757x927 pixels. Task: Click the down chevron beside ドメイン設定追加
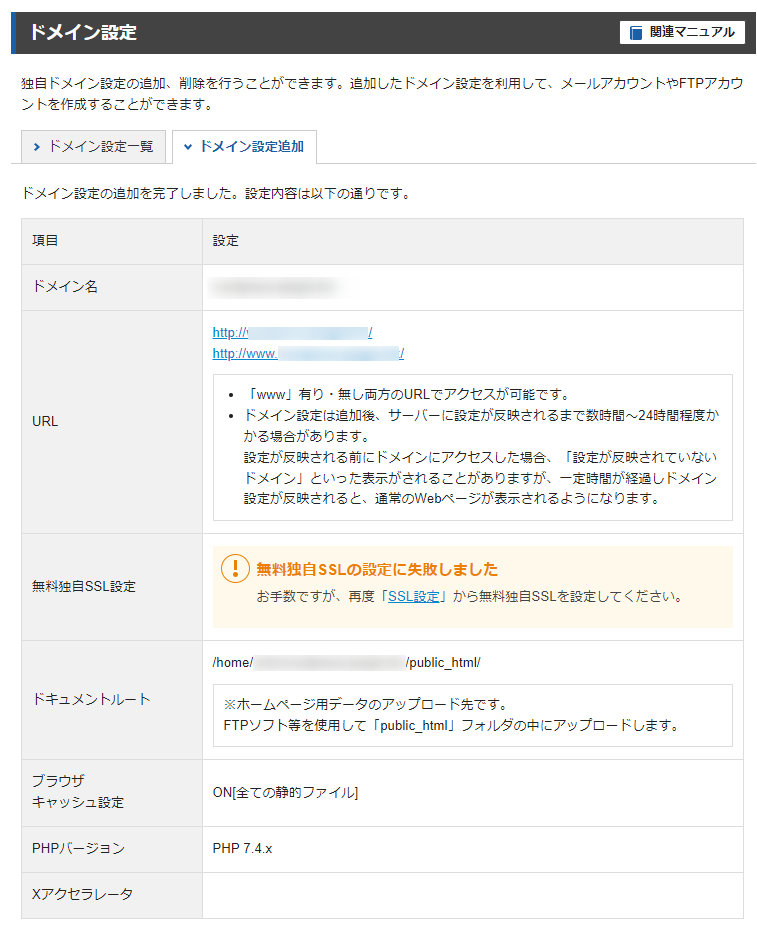pos(187,147)
